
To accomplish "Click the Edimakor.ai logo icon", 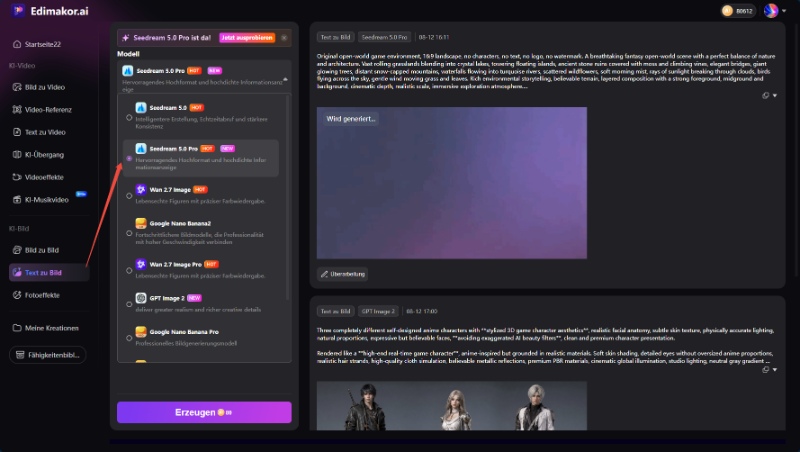I will tap(19, 11).
